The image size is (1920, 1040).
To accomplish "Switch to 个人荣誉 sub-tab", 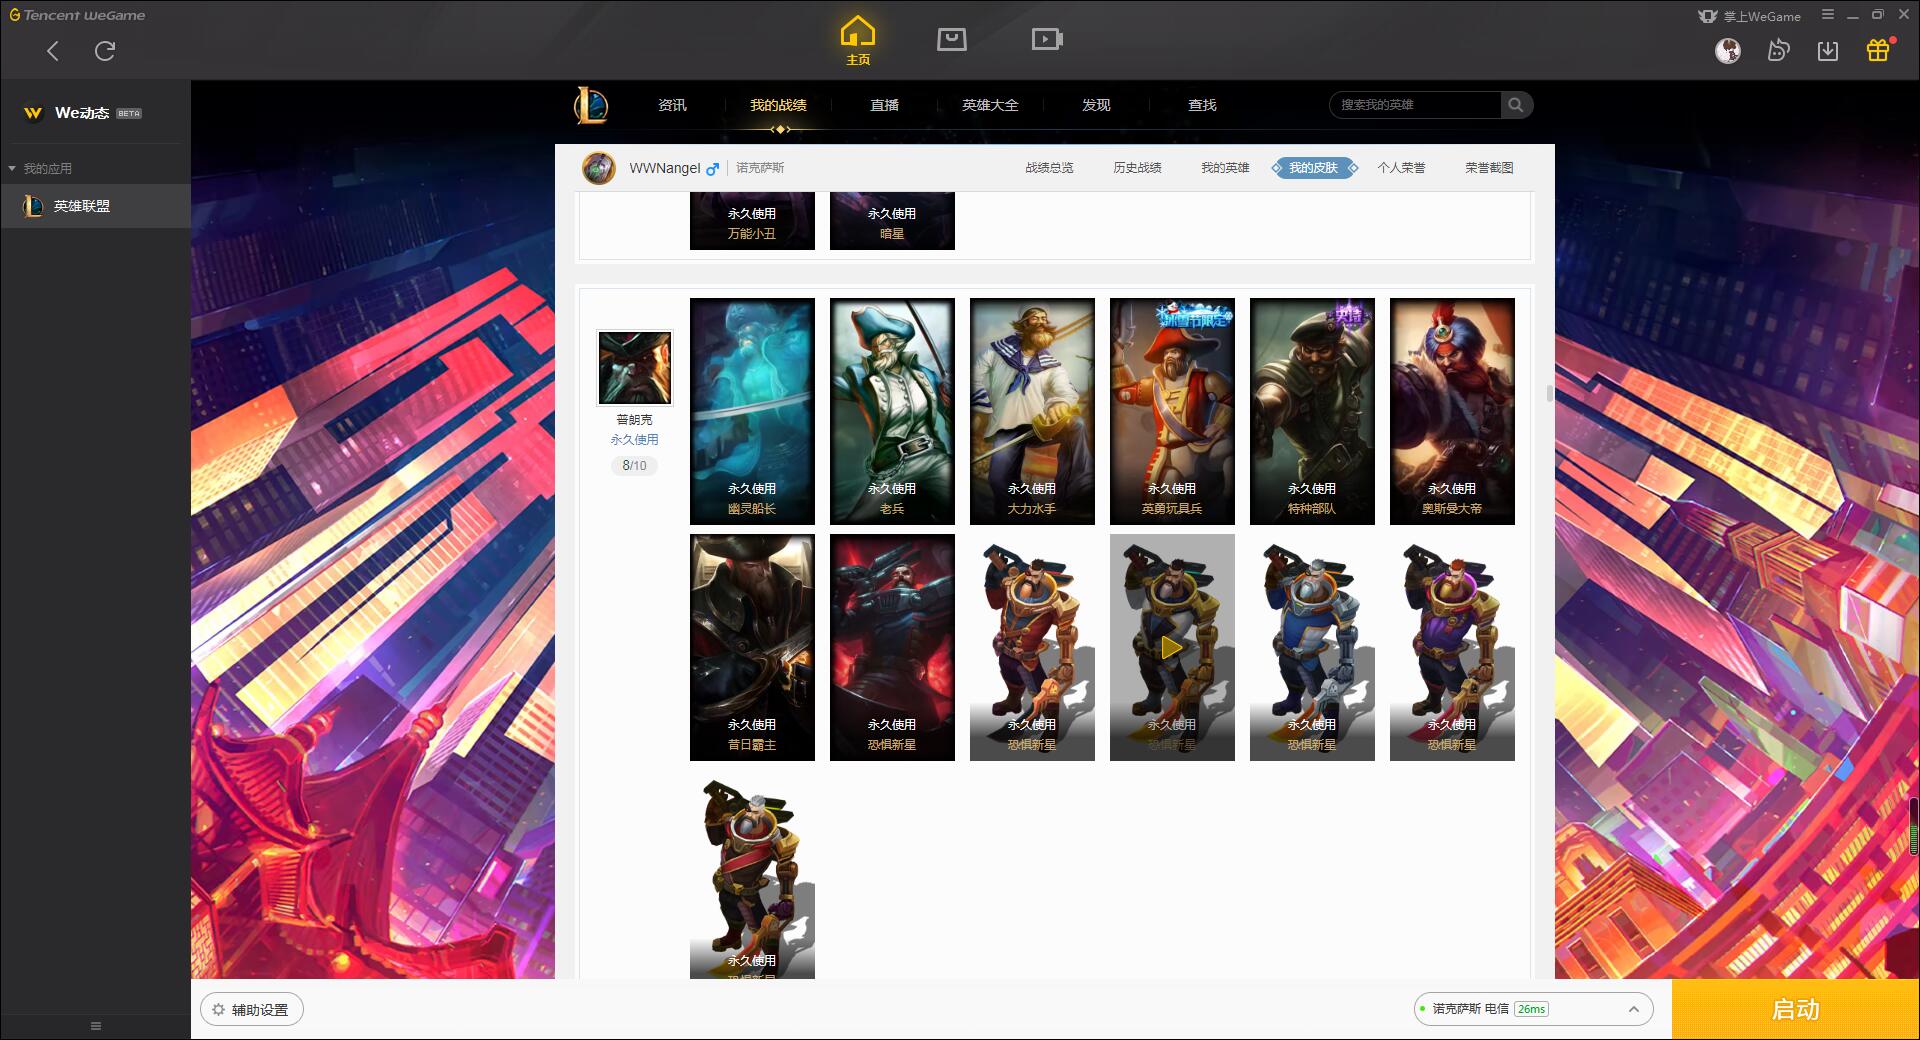I will coord(1401,168).
